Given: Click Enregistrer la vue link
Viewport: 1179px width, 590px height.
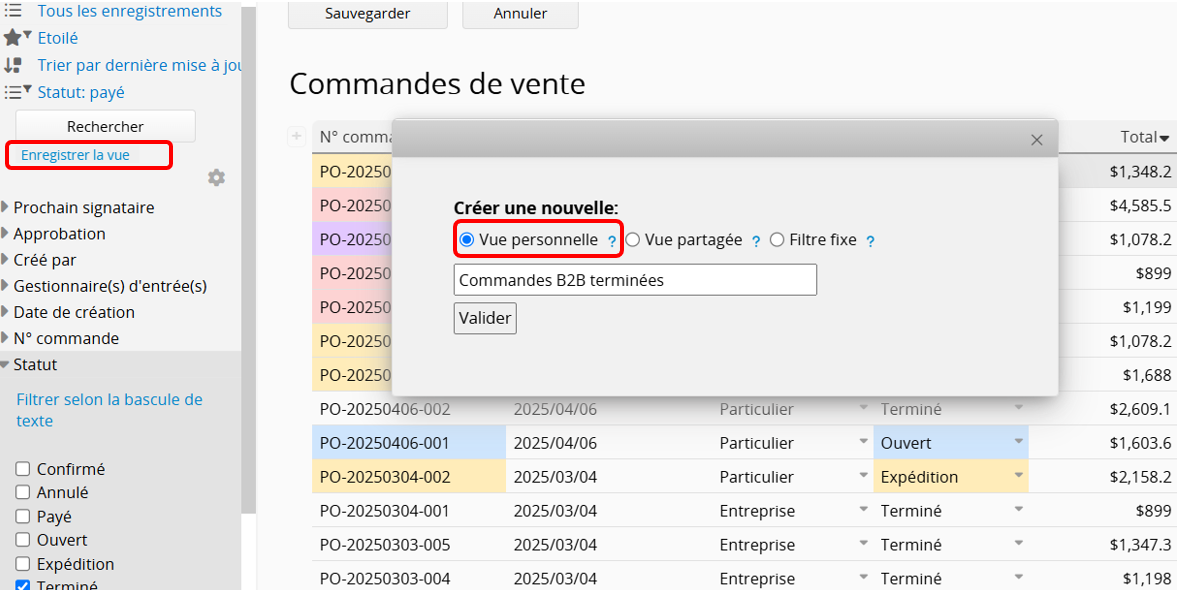Looking at the screenshot, I should (75, 156).
